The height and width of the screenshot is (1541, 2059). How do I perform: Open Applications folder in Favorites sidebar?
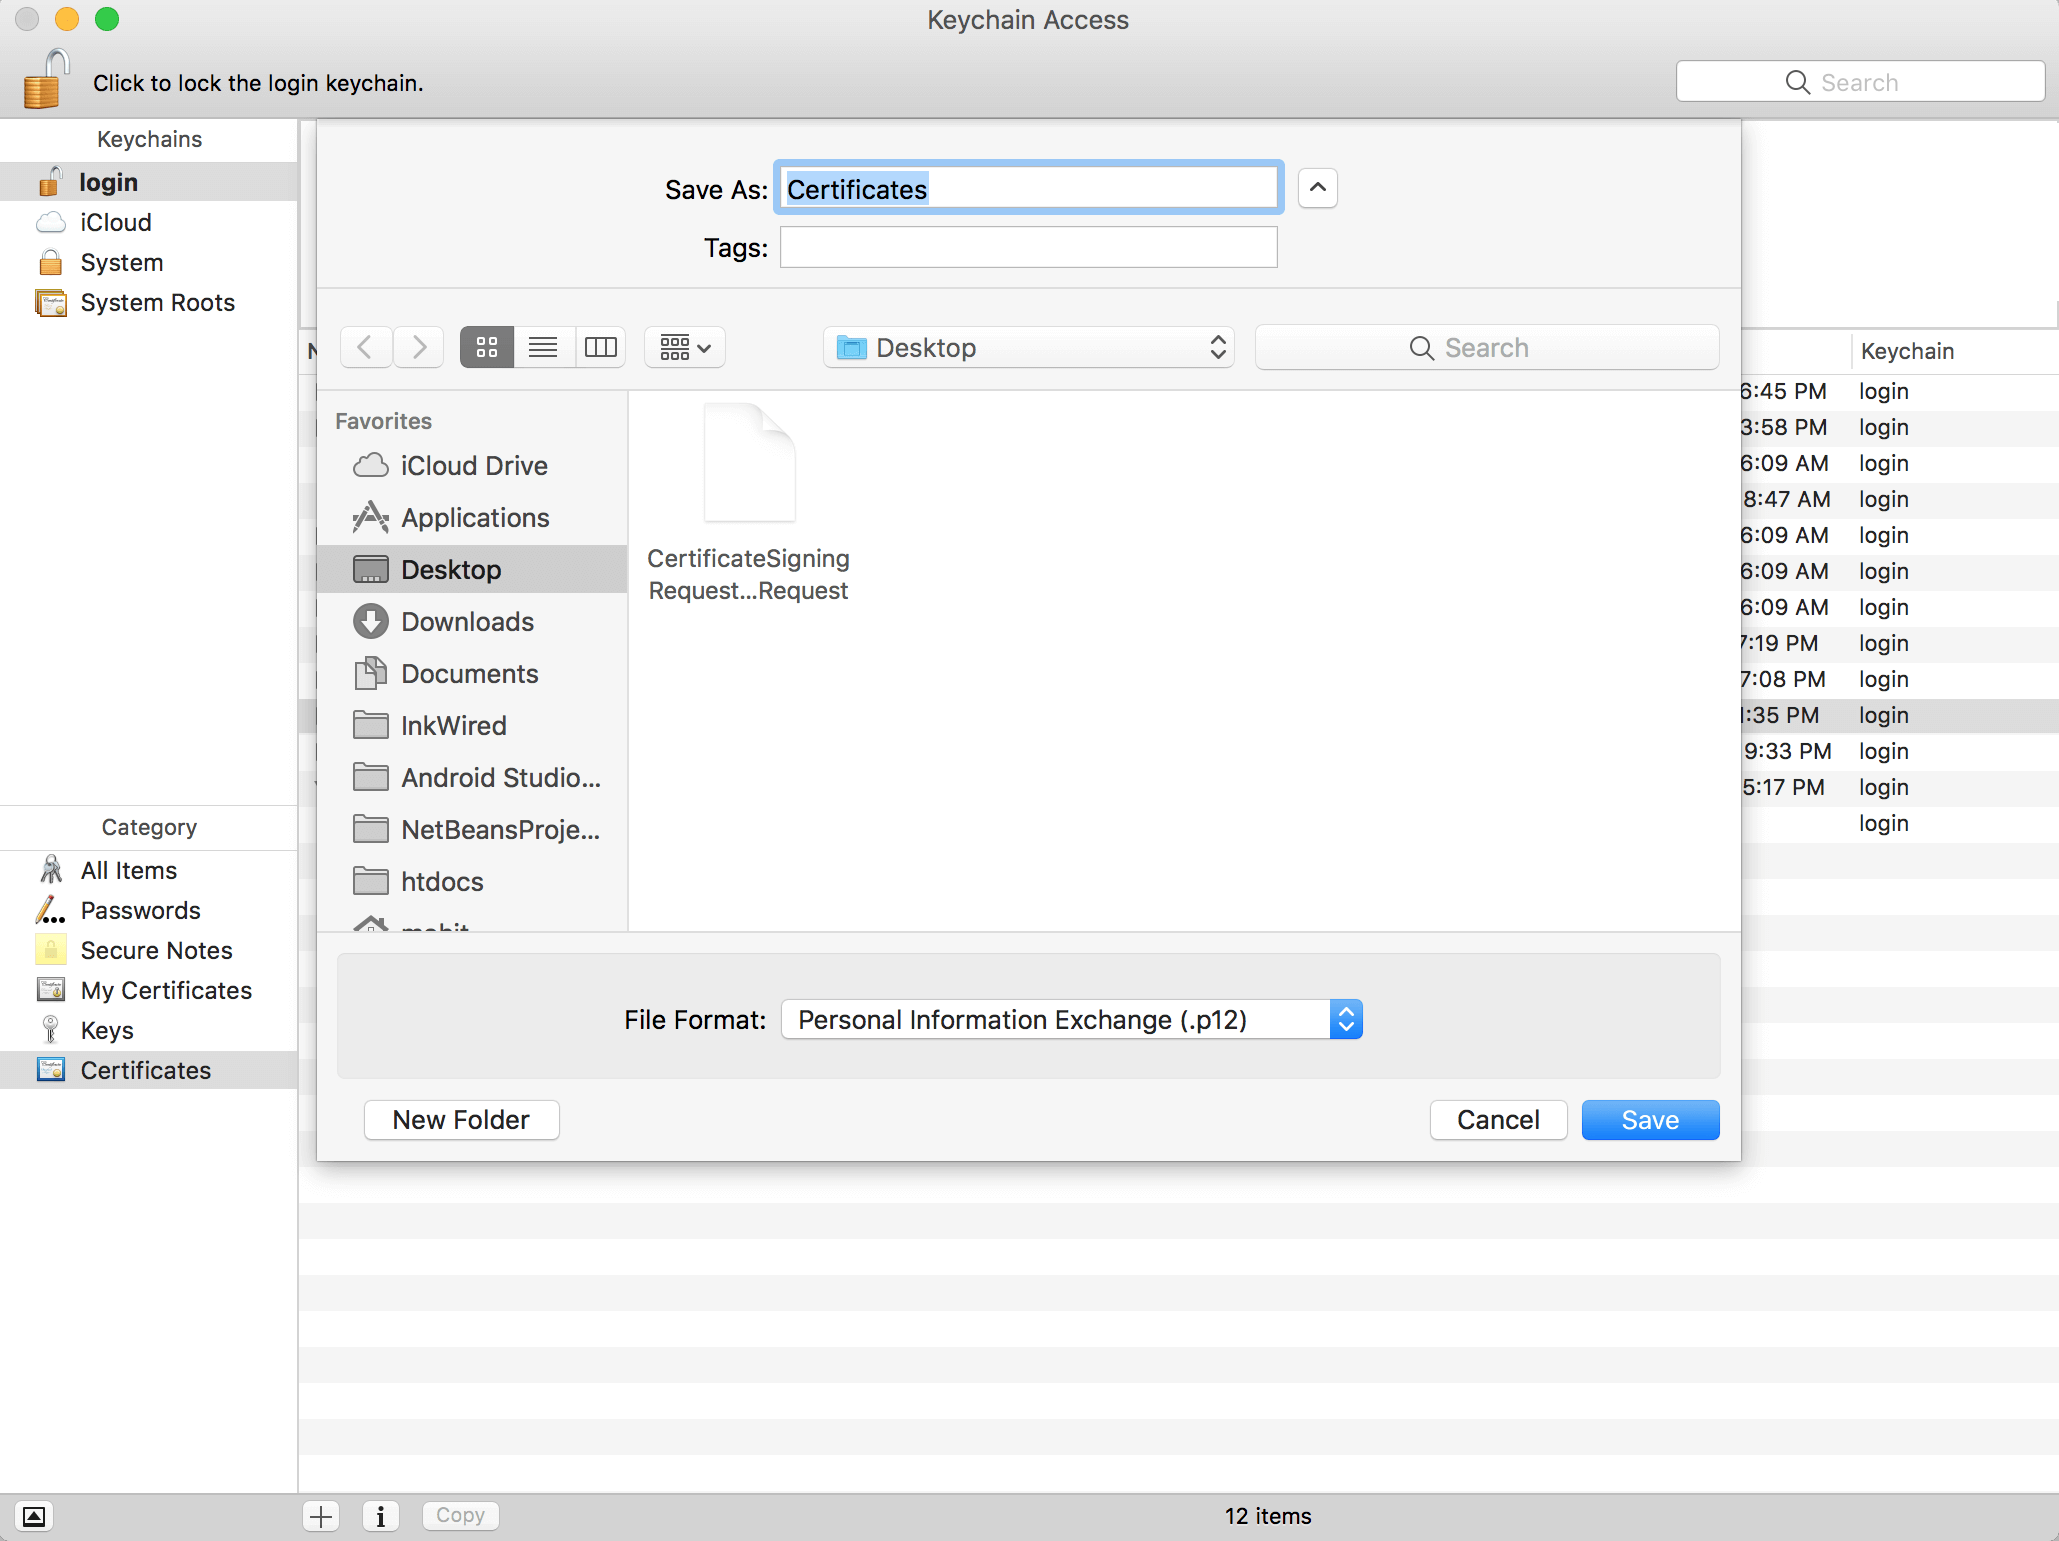coord(475,518)
